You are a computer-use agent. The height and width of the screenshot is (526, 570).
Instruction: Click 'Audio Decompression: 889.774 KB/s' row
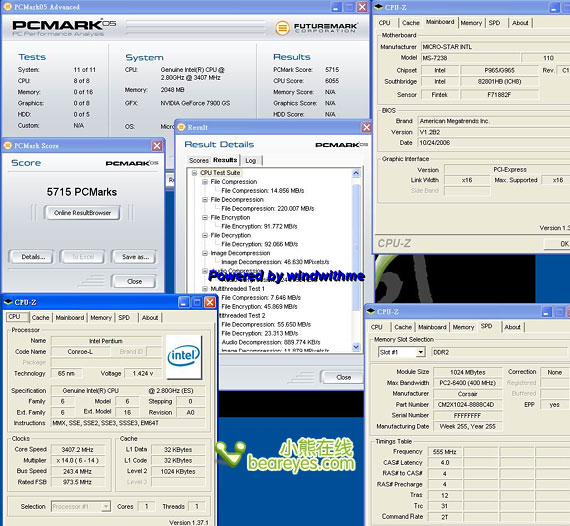[271, 342]
